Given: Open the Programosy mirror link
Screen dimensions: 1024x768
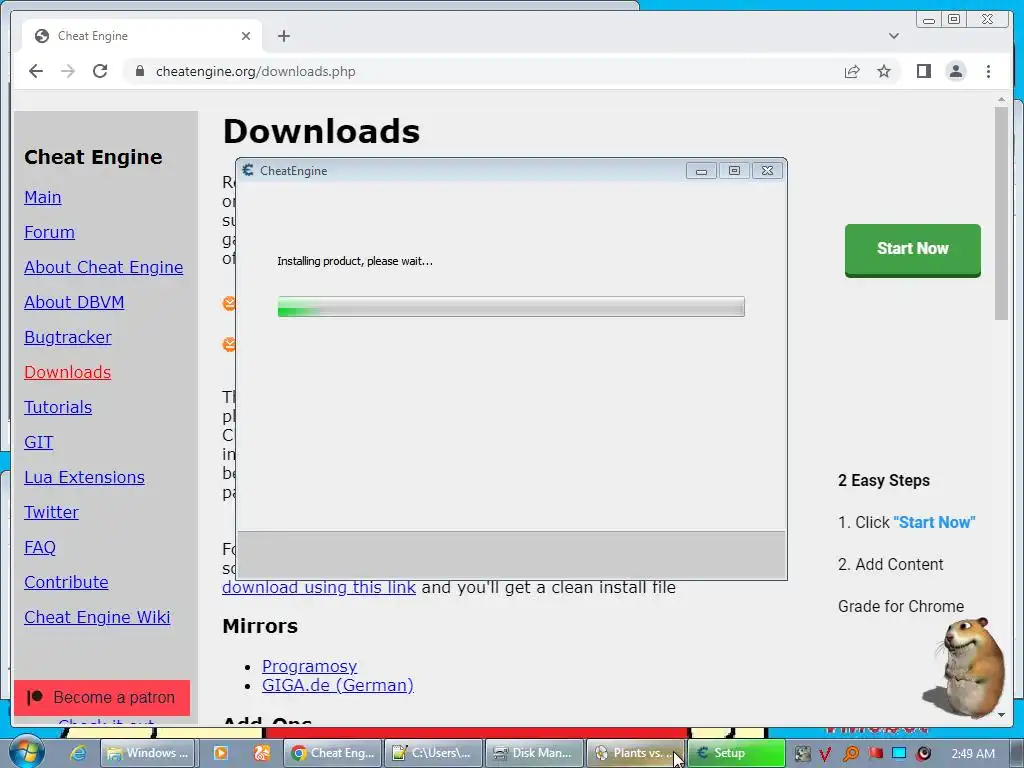Looking at the screenshot, I should click(309, 666).
